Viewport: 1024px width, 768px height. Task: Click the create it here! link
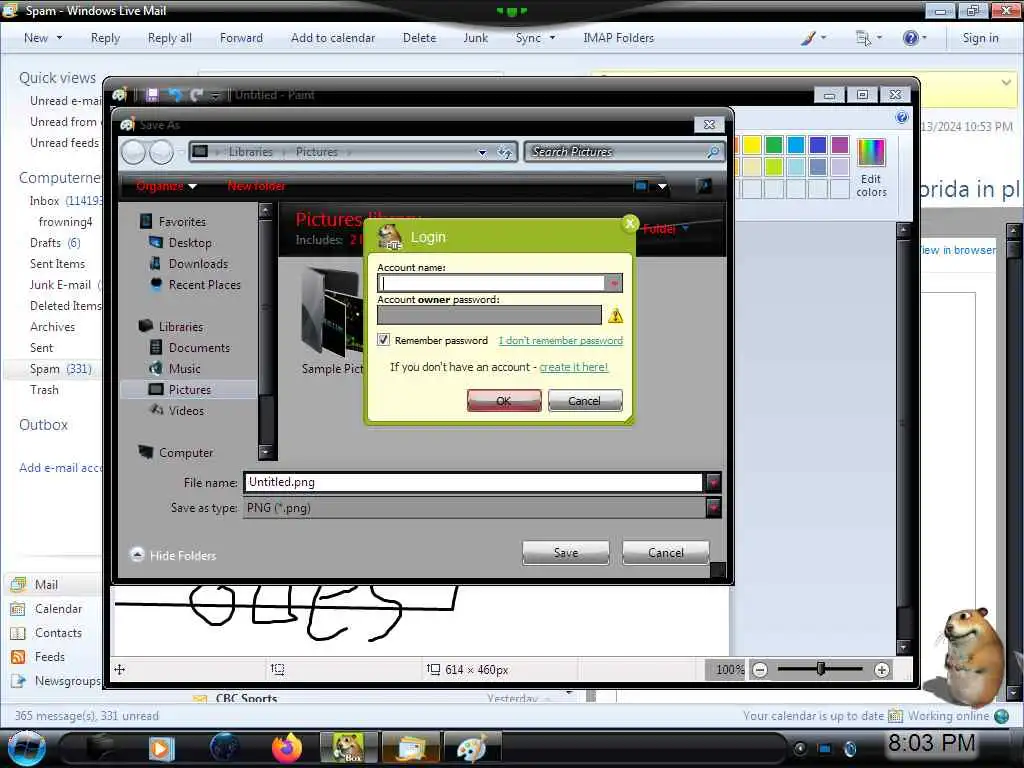click(573, 367)
